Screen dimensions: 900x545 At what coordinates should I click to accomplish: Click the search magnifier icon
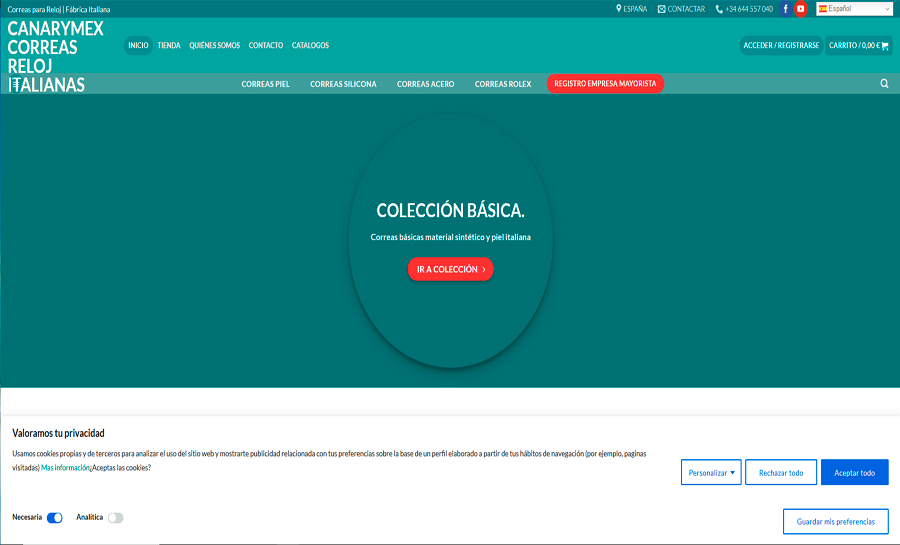tap(885, 84)
